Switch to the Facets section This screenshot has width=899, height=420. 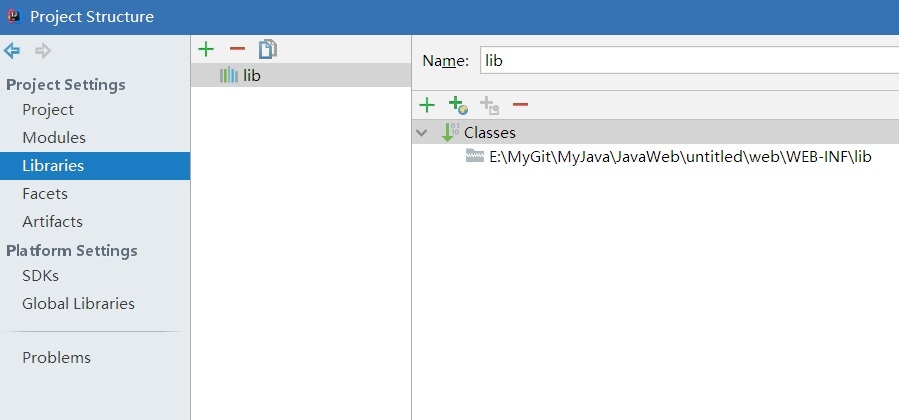[x=45, y=194]
